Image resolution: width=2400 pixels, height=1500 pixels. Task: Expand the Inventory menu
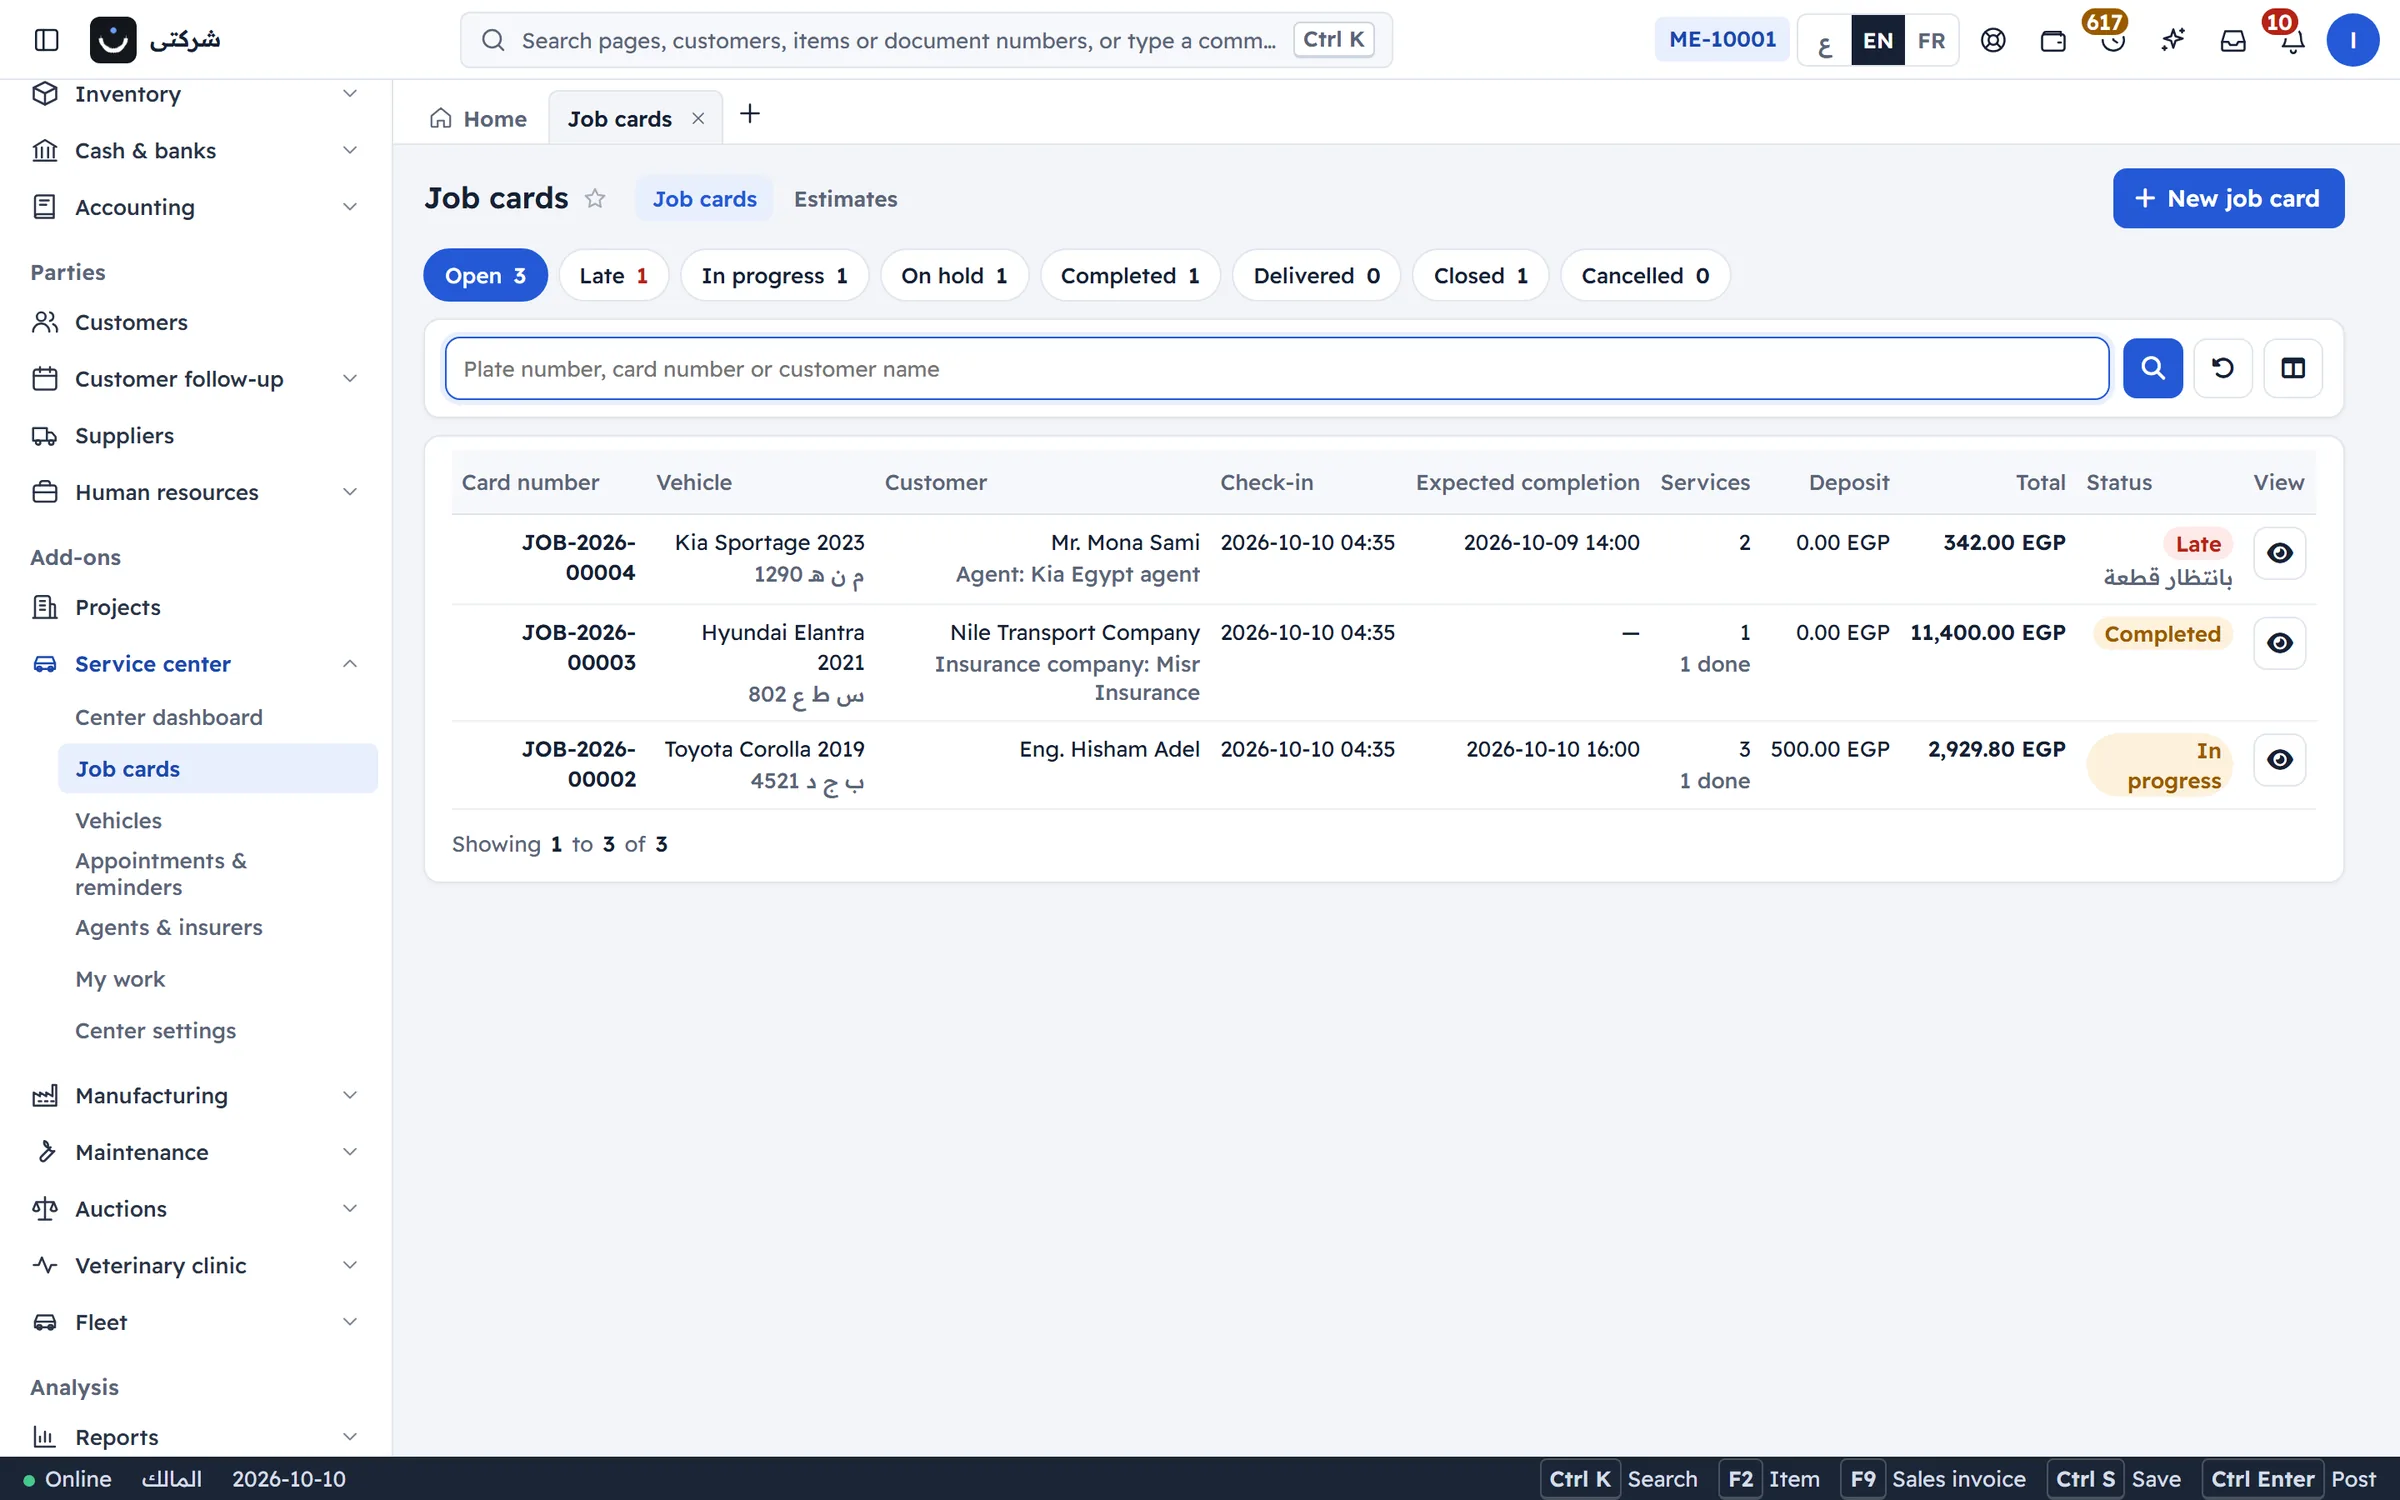(x=196, y=94)
